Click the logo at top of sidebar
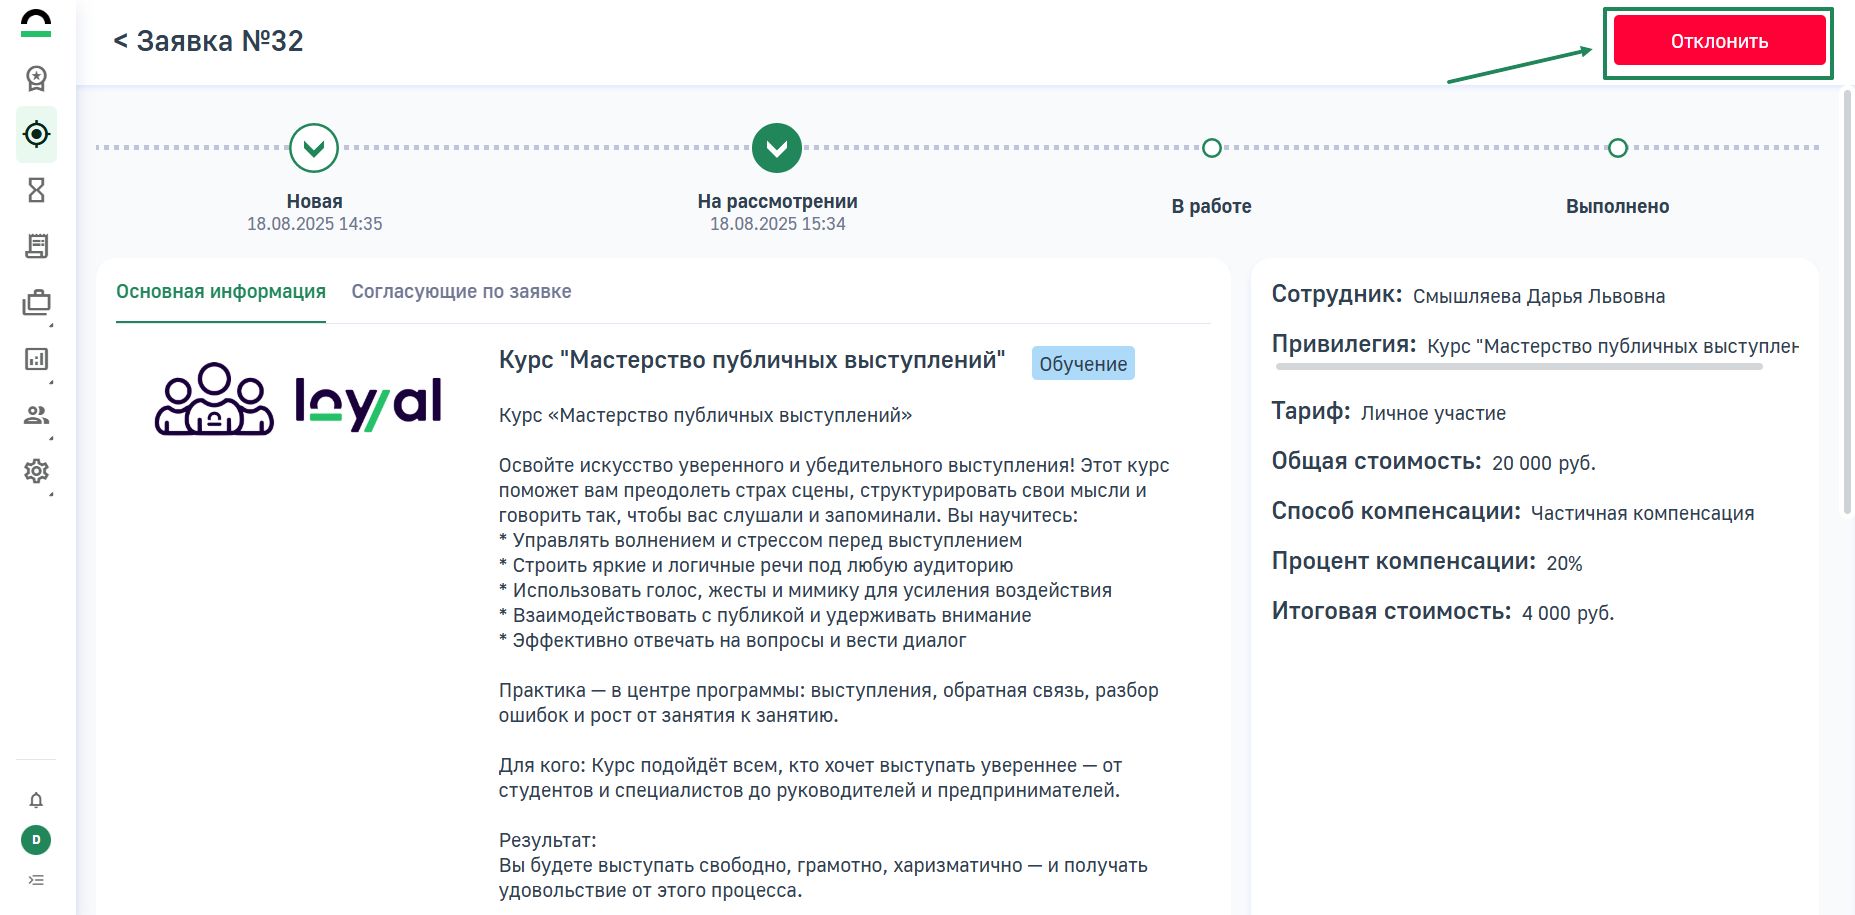This screenshot has height=915, width=1855. point(36,24)
